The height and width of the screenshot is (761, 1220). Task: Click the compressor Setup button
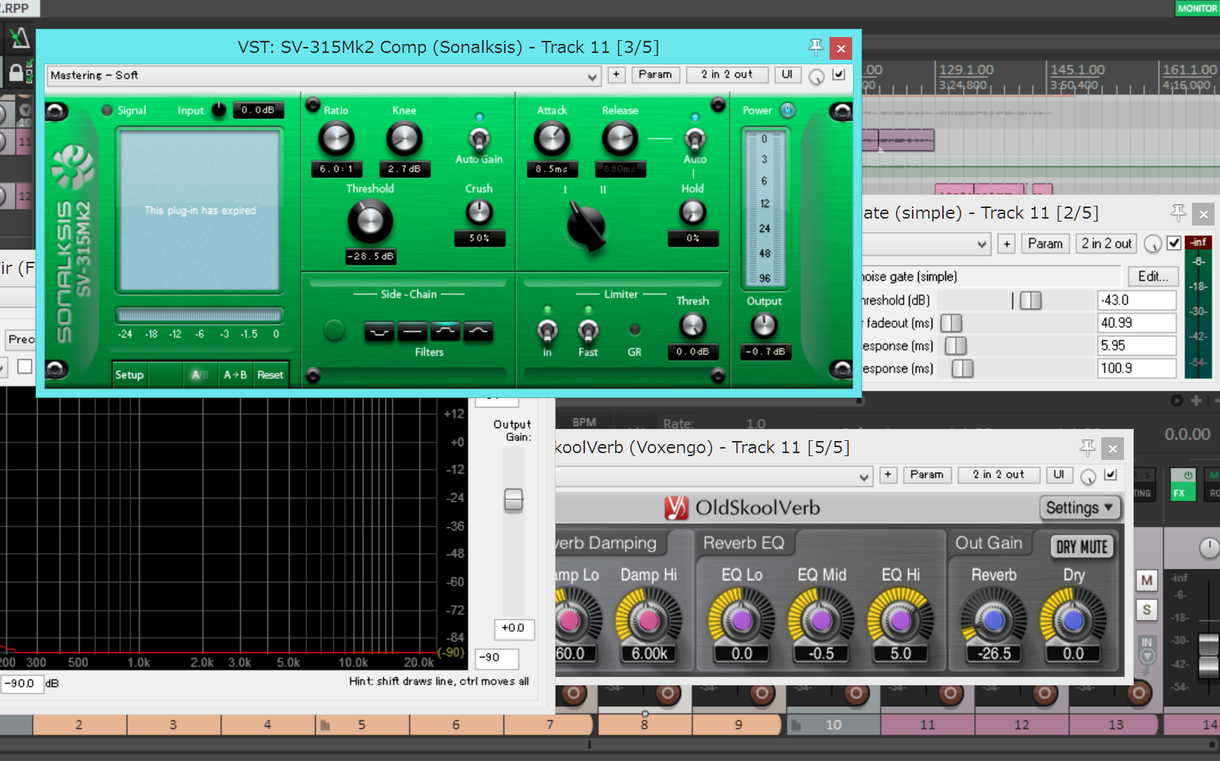pyautogui.click(x=130, y=375)
